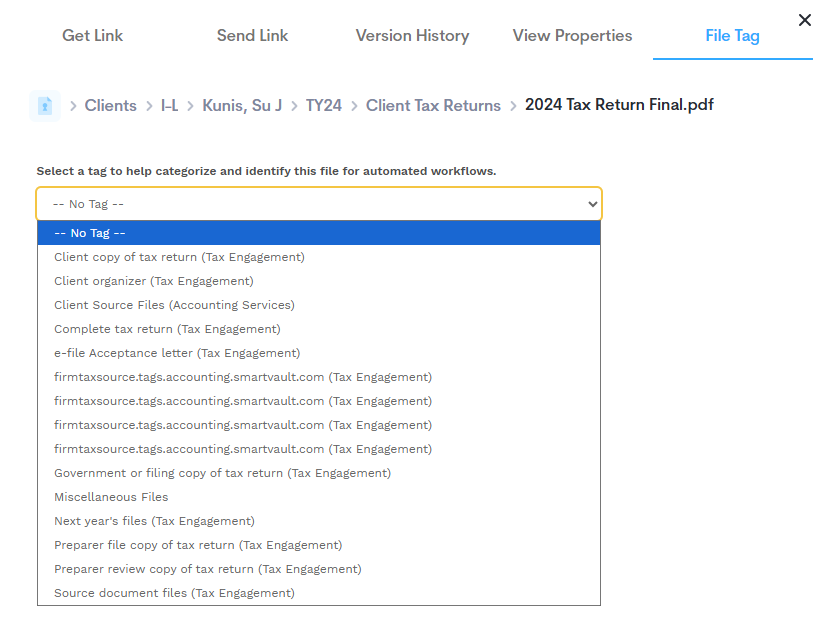Open the Send Link tab
824x624 pixels.
coord(252,36)
